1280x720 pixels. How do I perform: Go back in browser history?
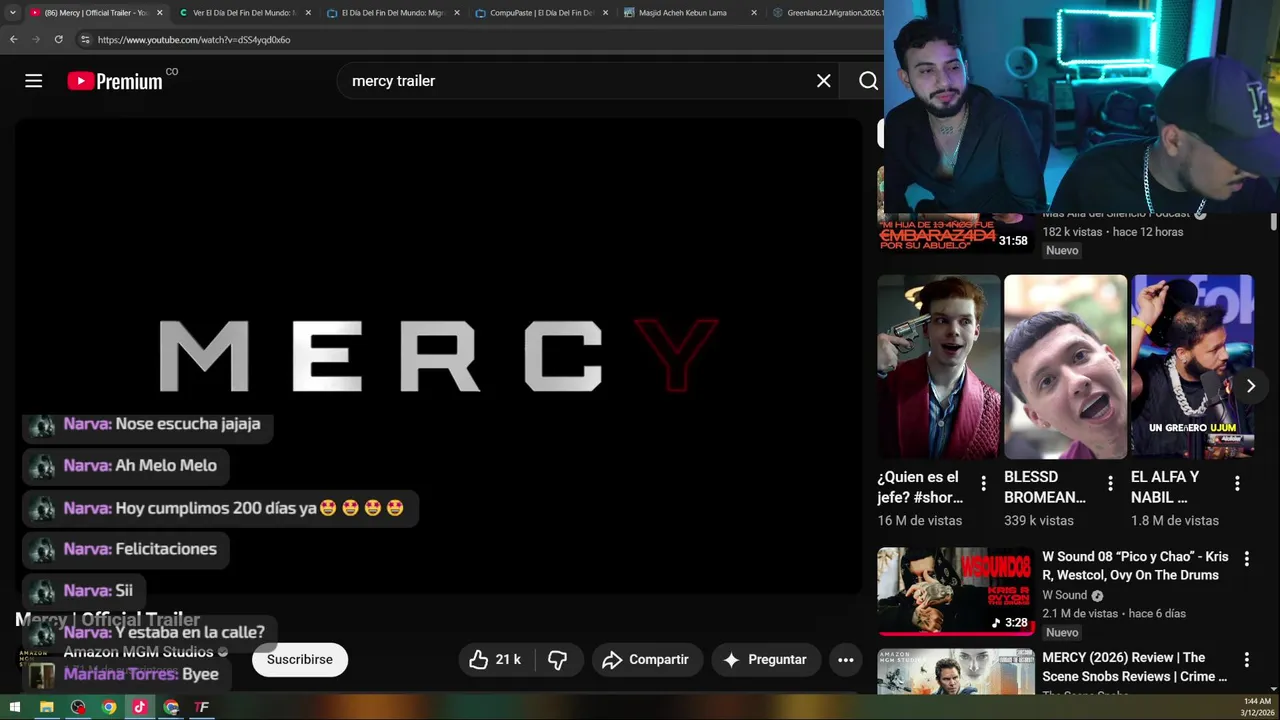pos(13,39)
